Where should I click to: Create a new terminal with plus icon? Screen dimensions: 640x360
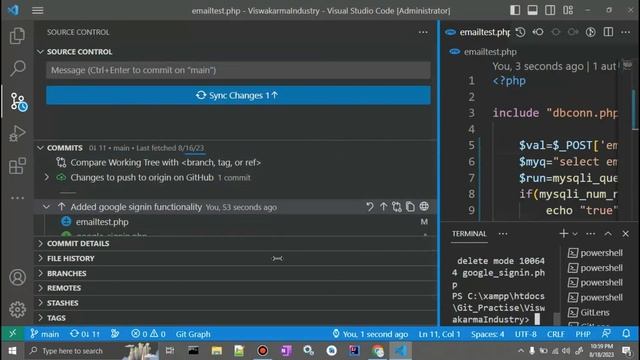[564, 233]
